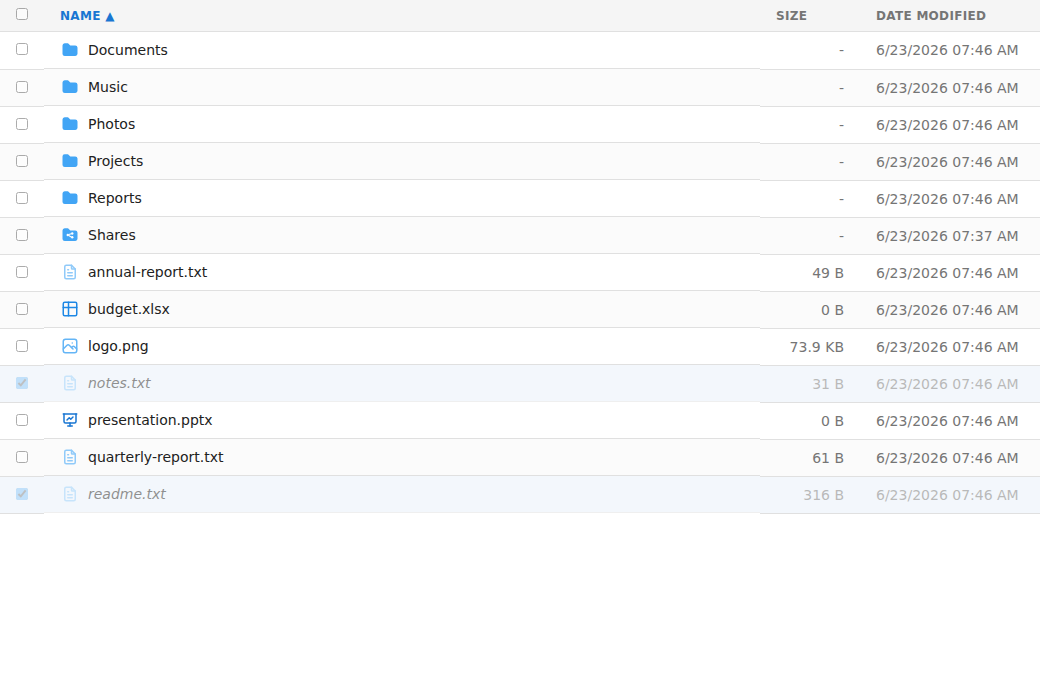Image resolution: width=1040 pixels, height=691 pixels.
Task: Click the 316 B size value
Action: pyautogui.click(x=823, y=495)
